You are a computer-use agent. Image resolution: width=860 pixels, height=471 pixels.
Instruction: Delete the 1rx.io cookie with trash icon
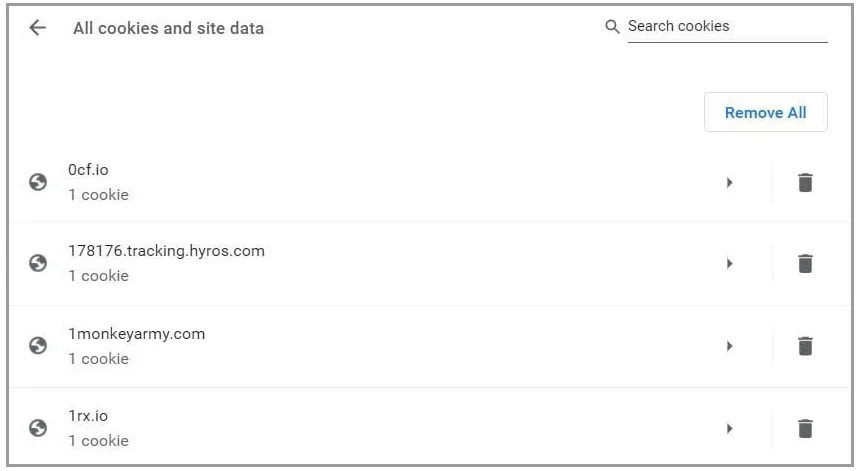[805, 428]
